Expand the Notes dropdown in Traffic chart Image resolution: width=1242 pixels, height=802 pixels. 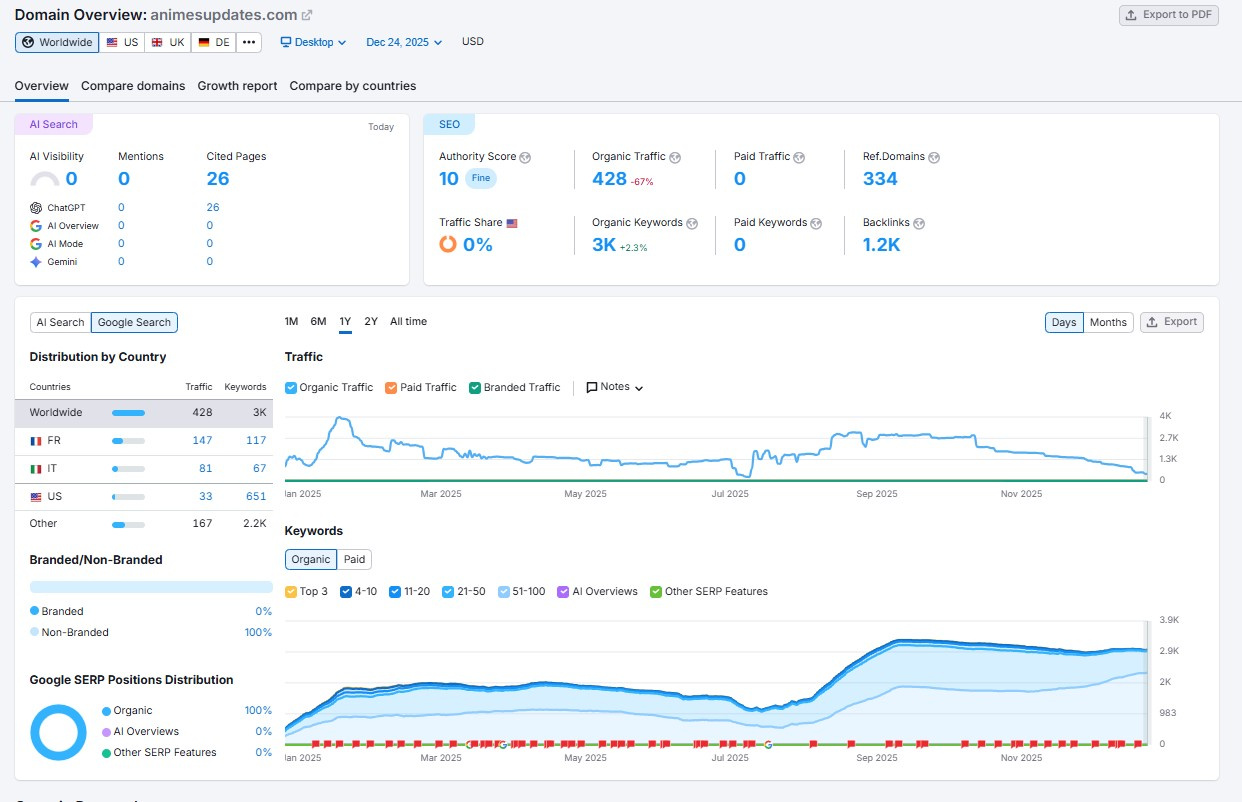coord(614,388)
